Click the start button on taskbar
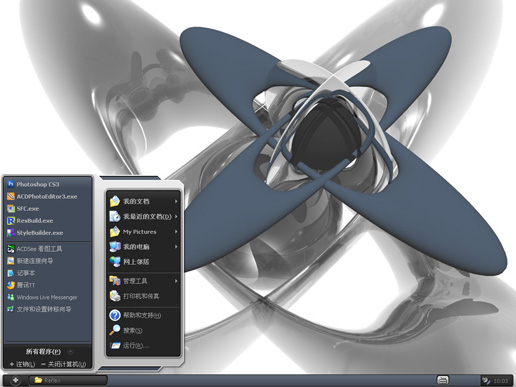 pyautogui.click(x=15, y=380)
